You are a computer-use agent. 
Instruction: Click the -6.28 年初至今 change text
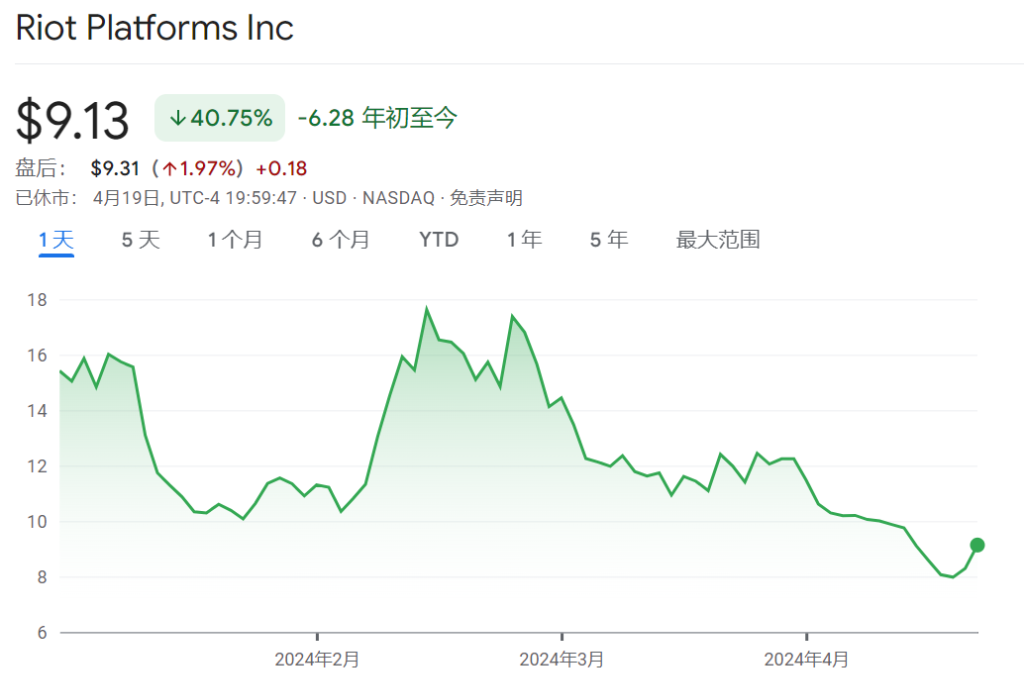377,118
